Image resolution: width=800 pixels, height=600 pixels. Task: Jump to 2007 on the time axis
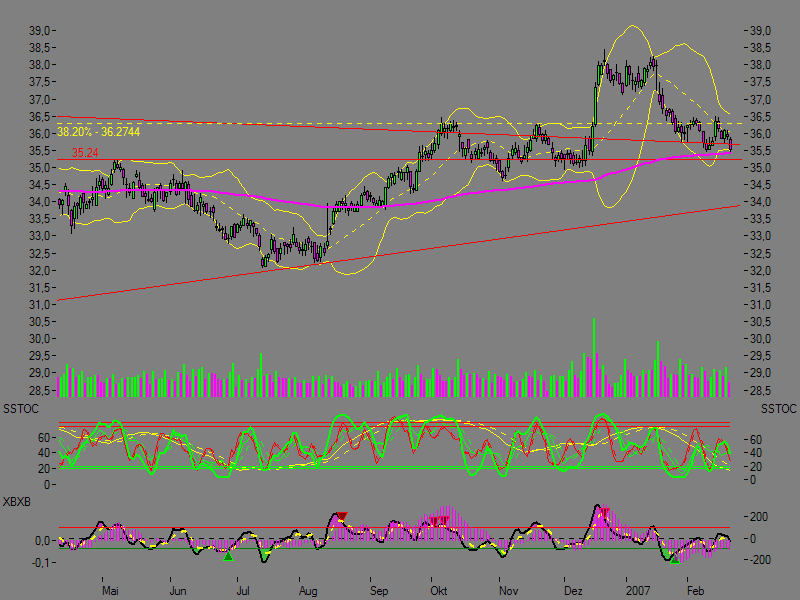[x=638, y=591]
